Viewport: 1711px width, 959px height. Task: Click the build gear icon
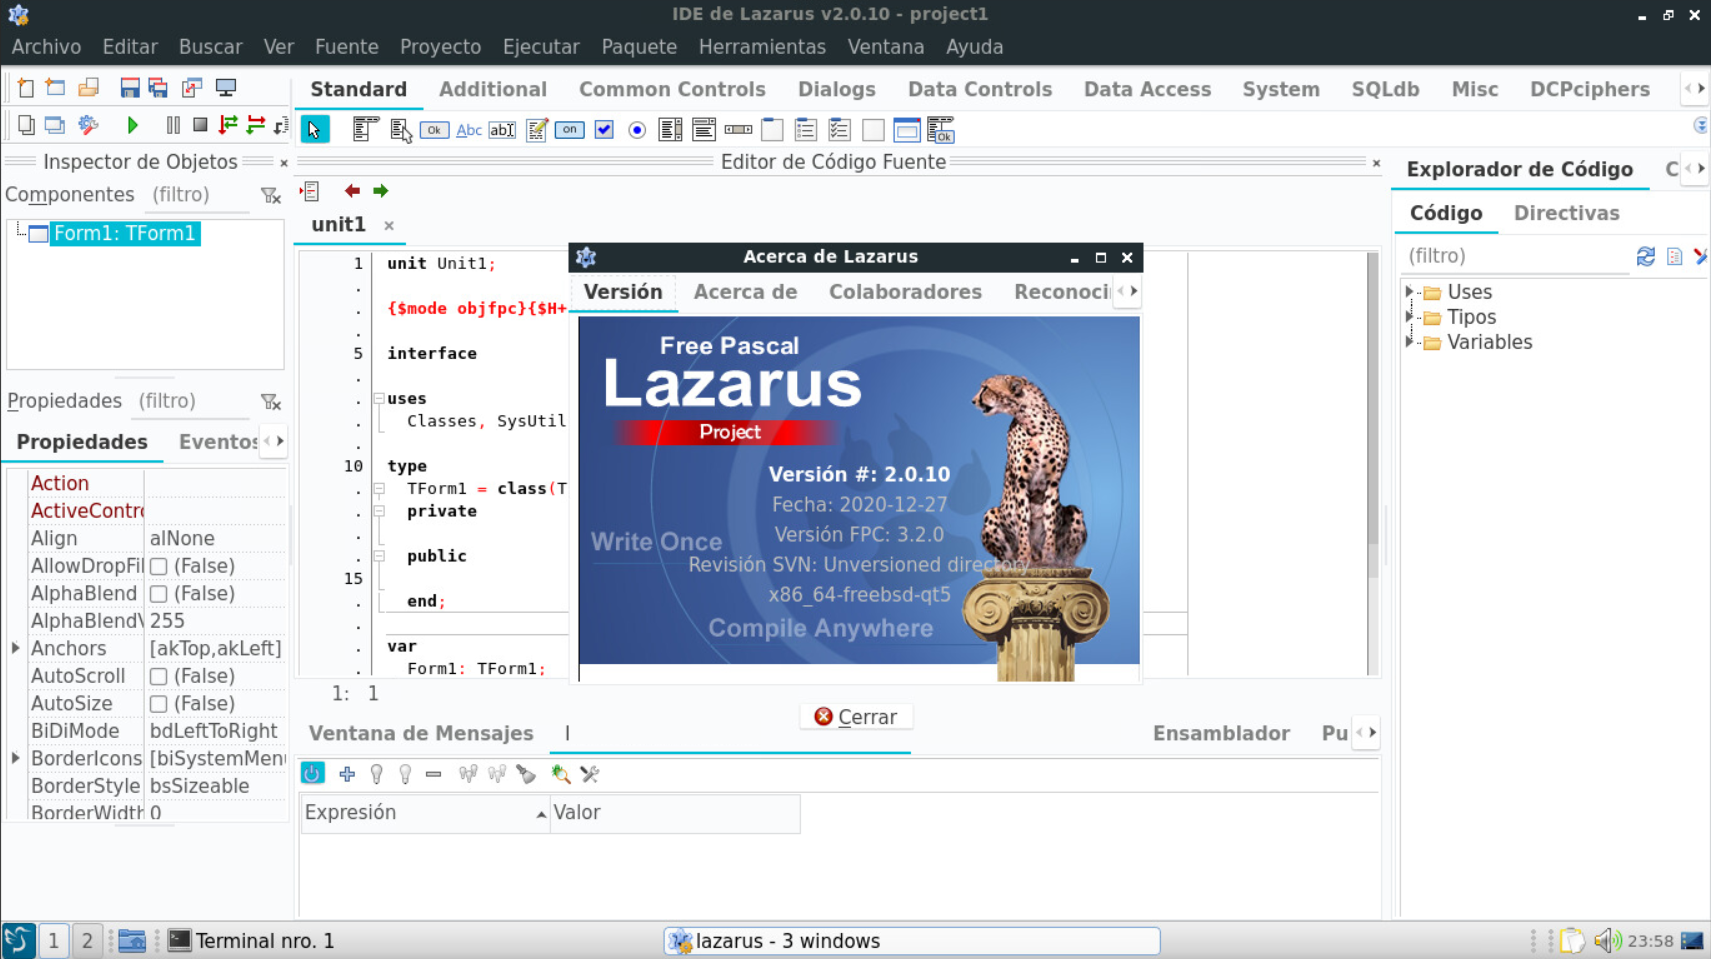tap(88, 125)
